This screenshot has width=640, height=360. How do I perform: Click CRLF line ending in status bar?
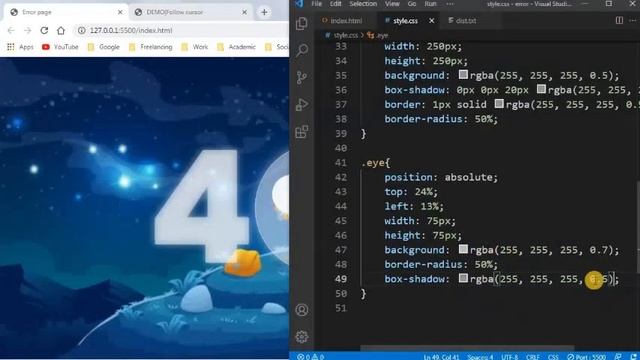(533, 357)
